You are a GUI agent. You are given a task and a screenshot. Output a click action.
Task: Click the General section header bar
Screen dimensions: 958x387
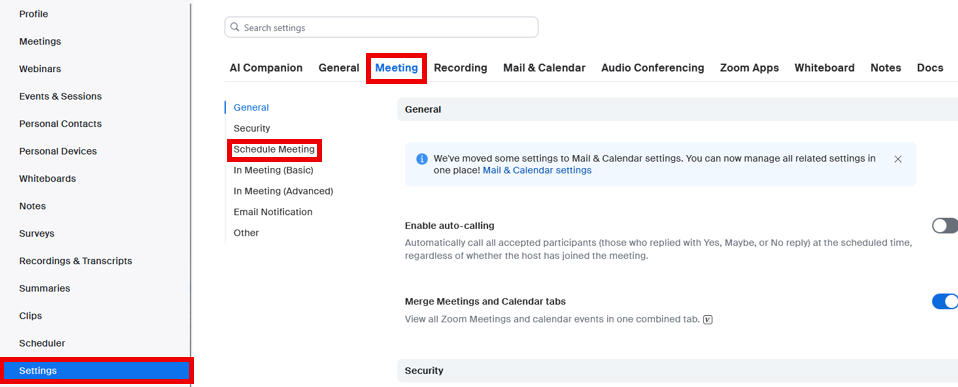(678, 109)
